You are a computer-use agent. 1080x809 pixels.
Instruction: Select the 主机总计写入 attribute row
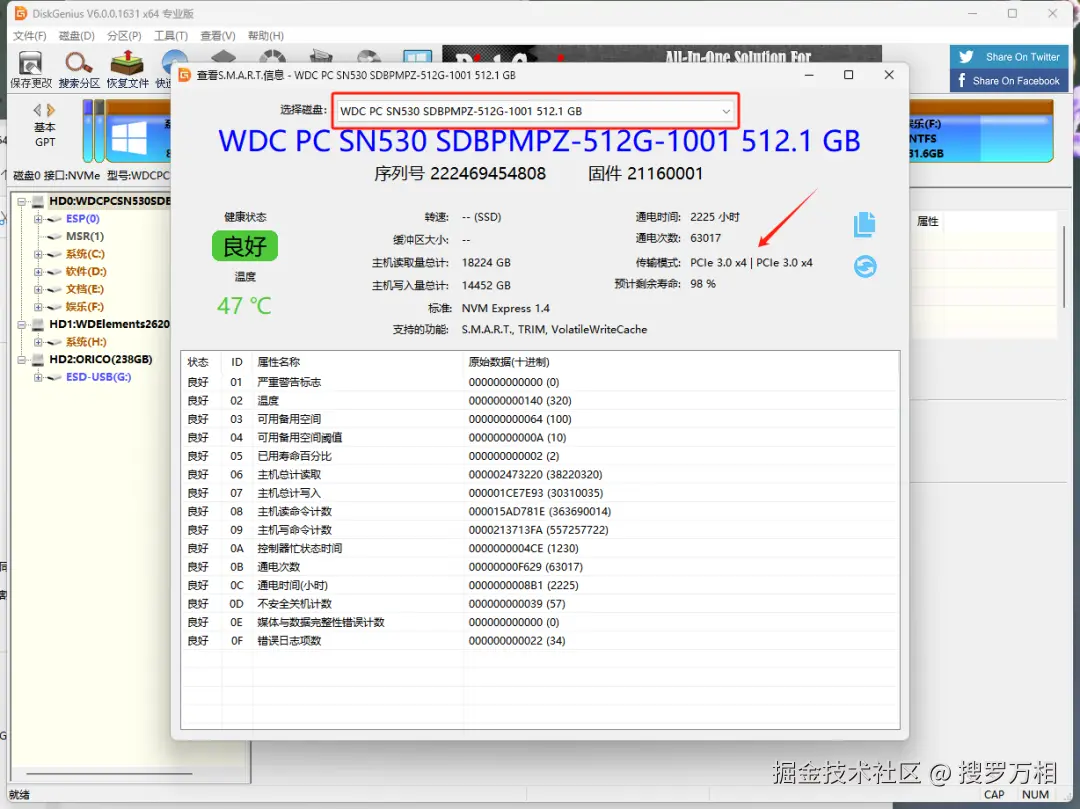point(540,493)
